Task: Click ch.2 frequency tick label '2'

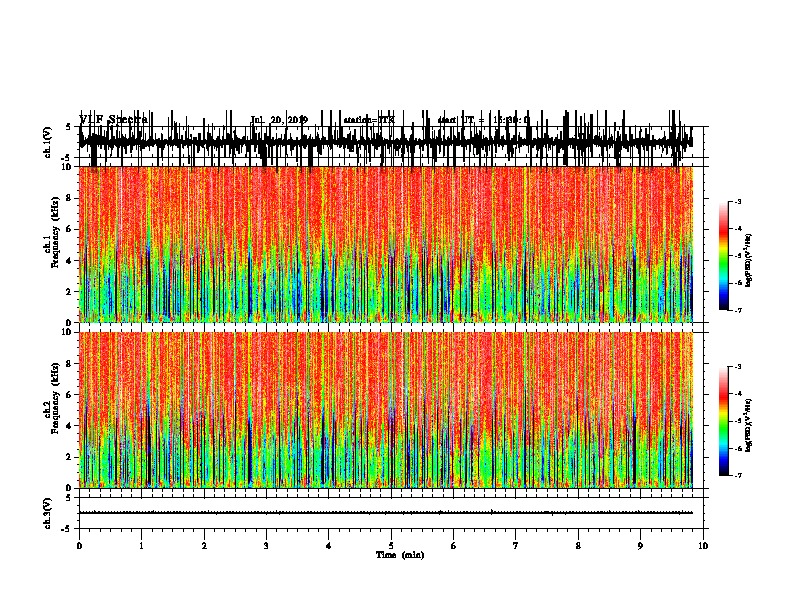Action: click(70, 457)
